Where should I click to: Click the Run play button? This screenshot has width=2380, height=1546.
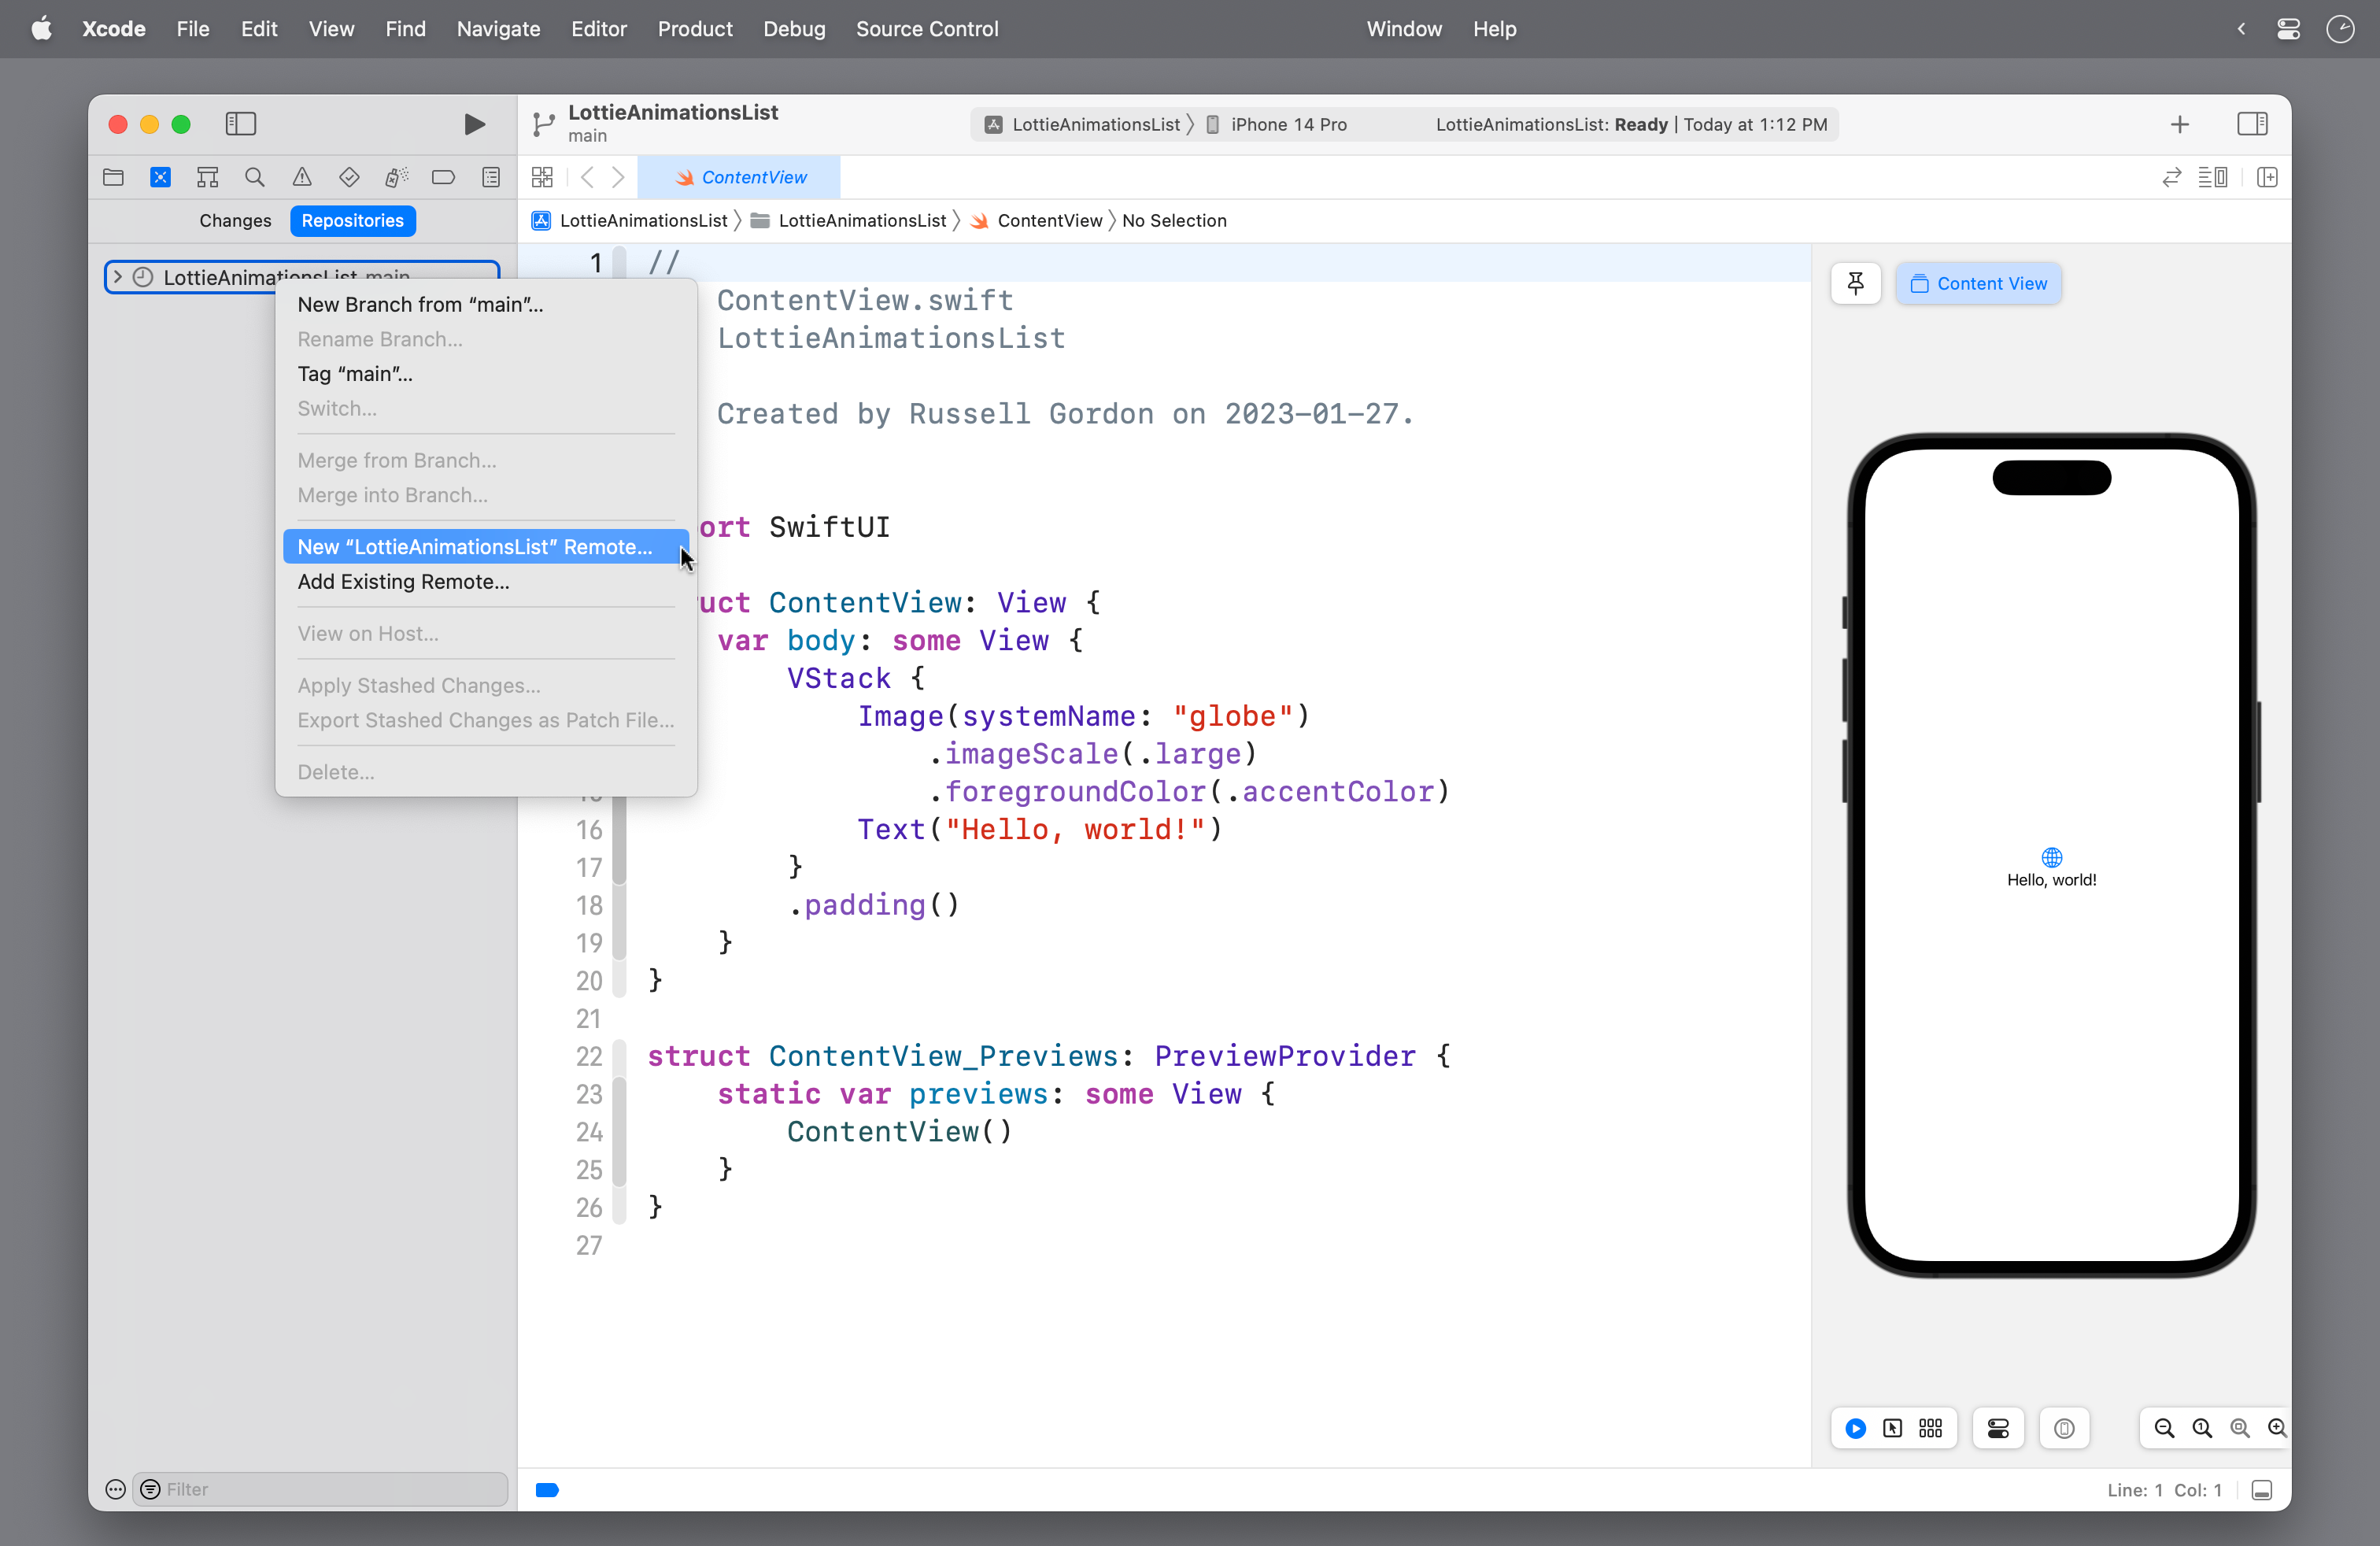coord(474,124)
